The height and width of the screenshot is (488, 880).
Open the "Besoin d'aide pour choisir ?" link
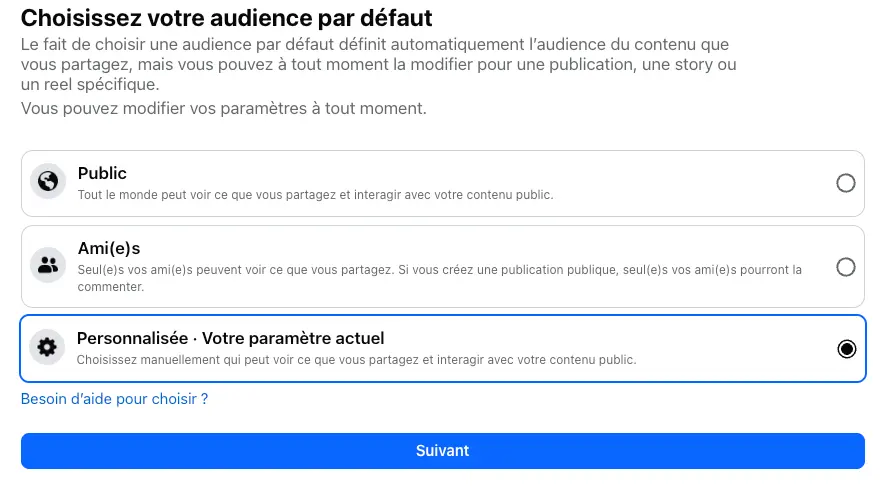click(115, 399)
